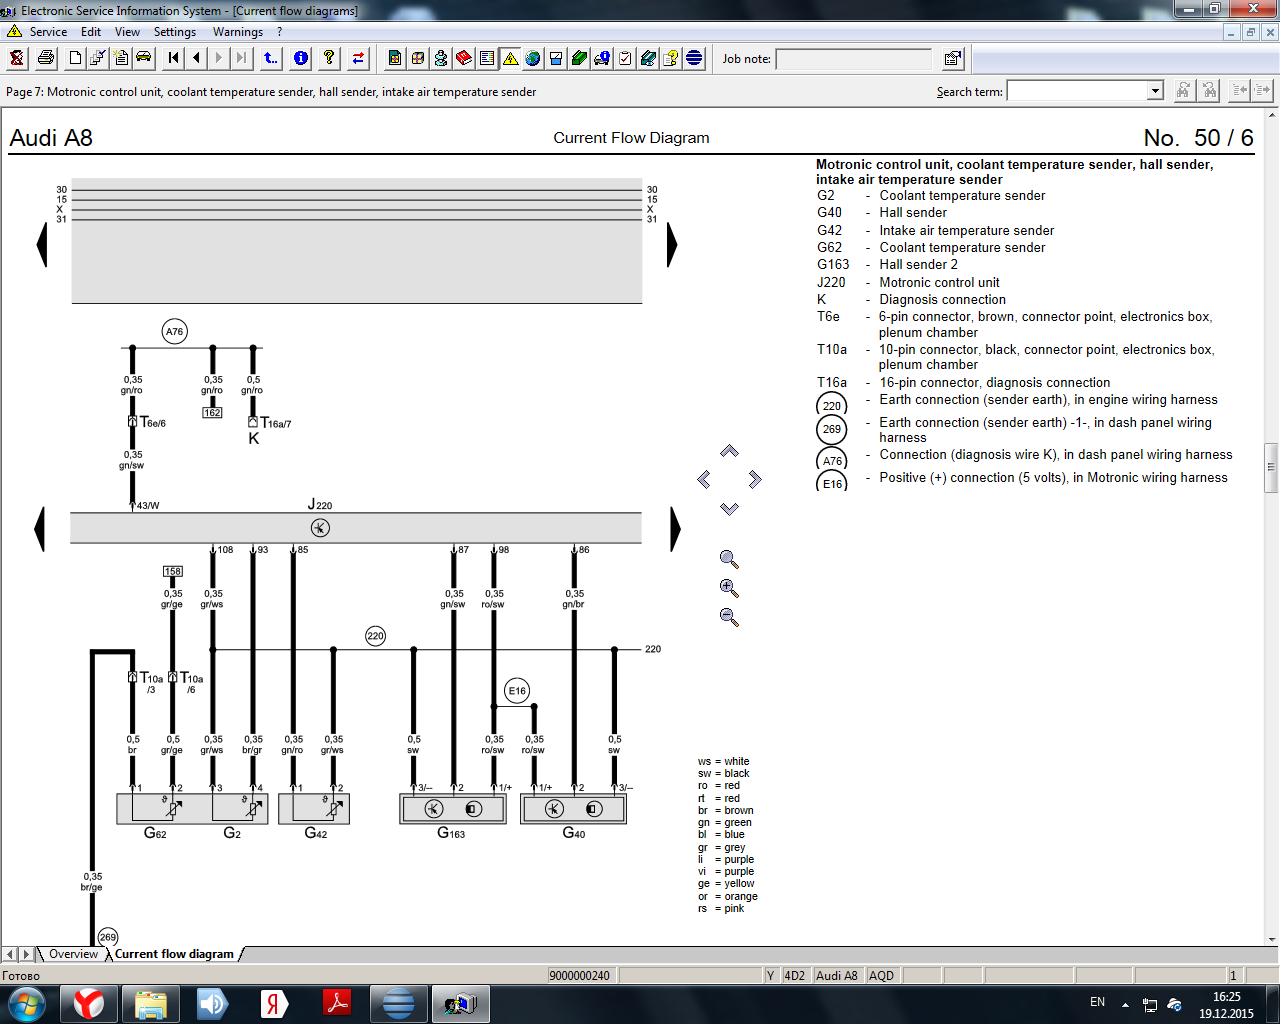Follow the lower right black J220 arrow
Screen dimensions: 1280x1024
pyautogui.click(x=675, y=529)
